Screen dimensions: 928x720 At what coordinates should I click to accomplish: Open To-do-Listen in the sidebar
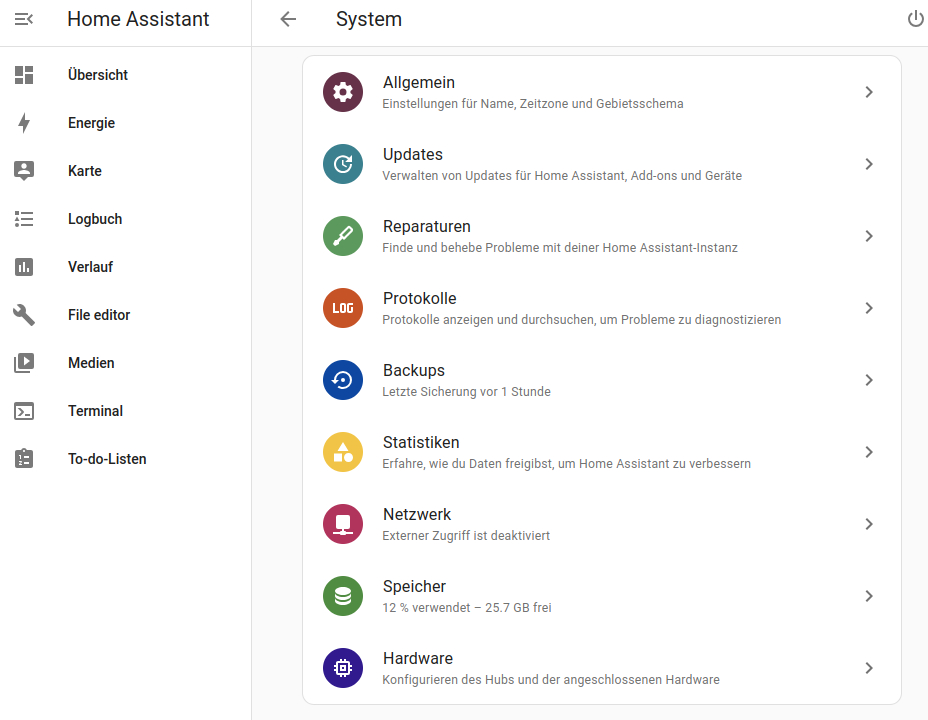(x=125, y=459)
